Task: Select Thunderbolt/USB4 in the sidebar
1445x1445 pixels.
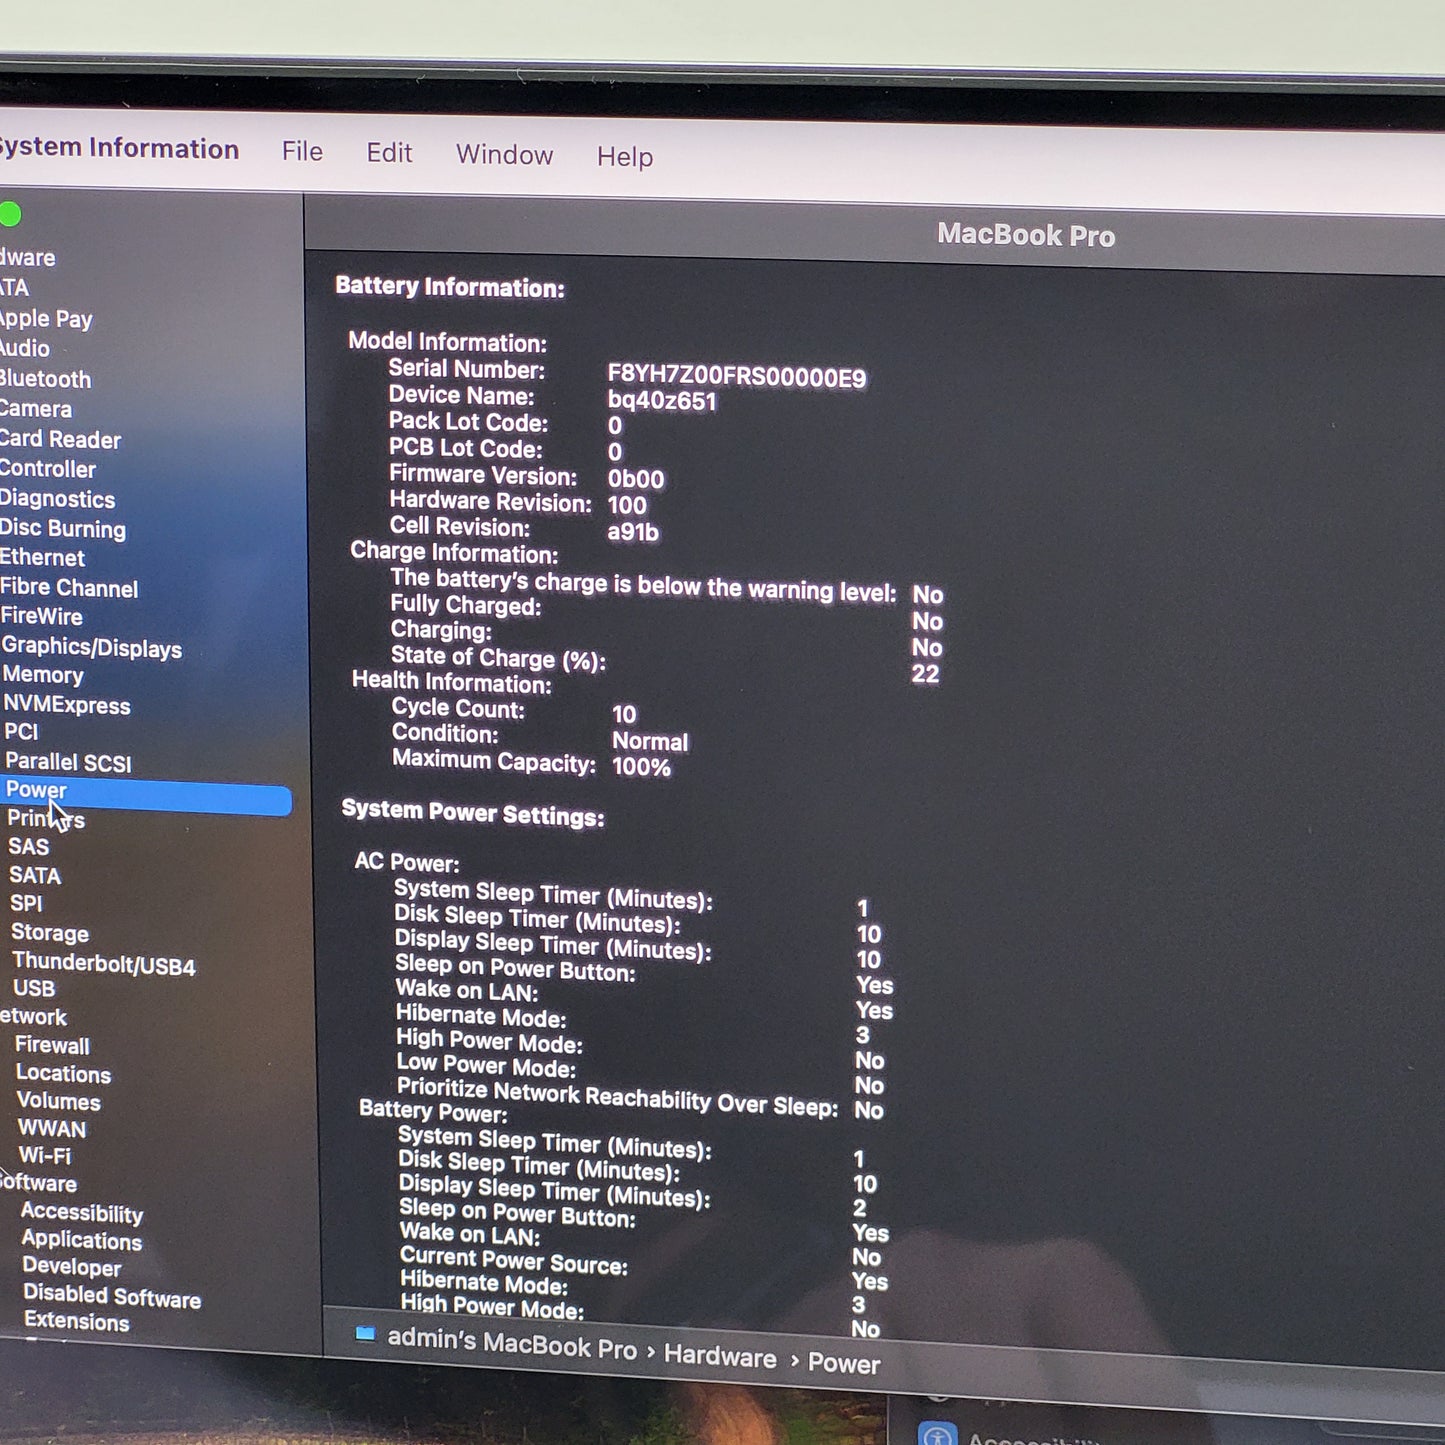Action: (104, 964)
